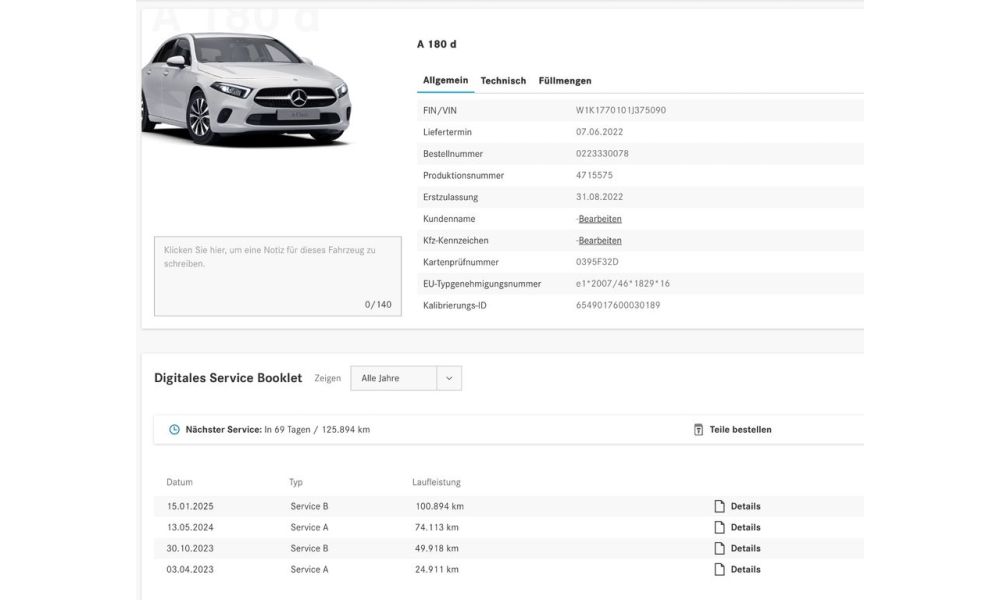
Task: Click the Typ column header
Action: coord(296,482)
